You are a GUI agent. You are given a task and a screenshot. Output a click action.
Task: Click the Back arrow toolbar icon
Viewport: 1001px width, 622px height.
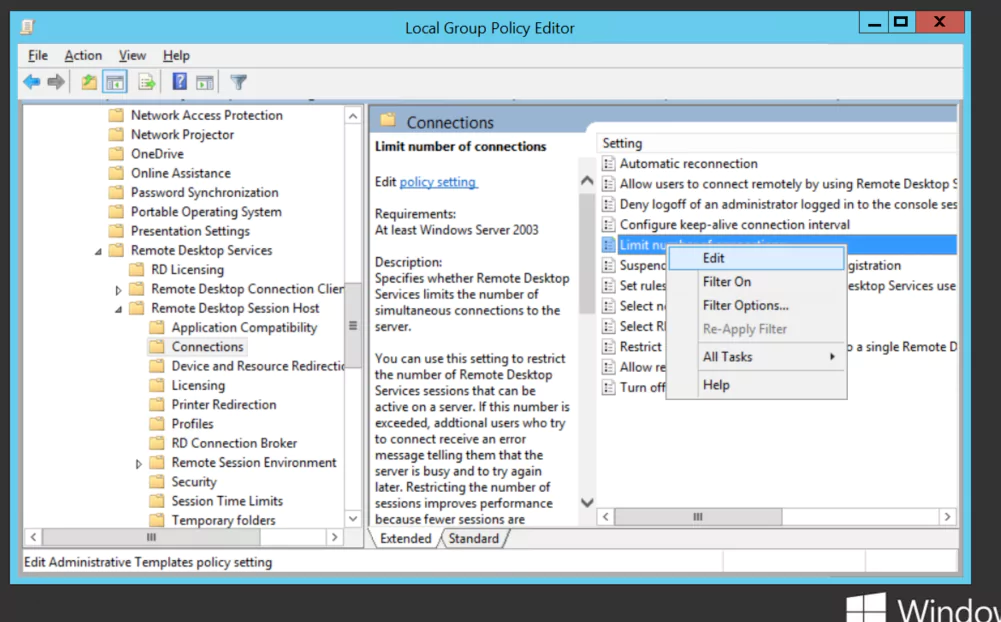[31, 82]
